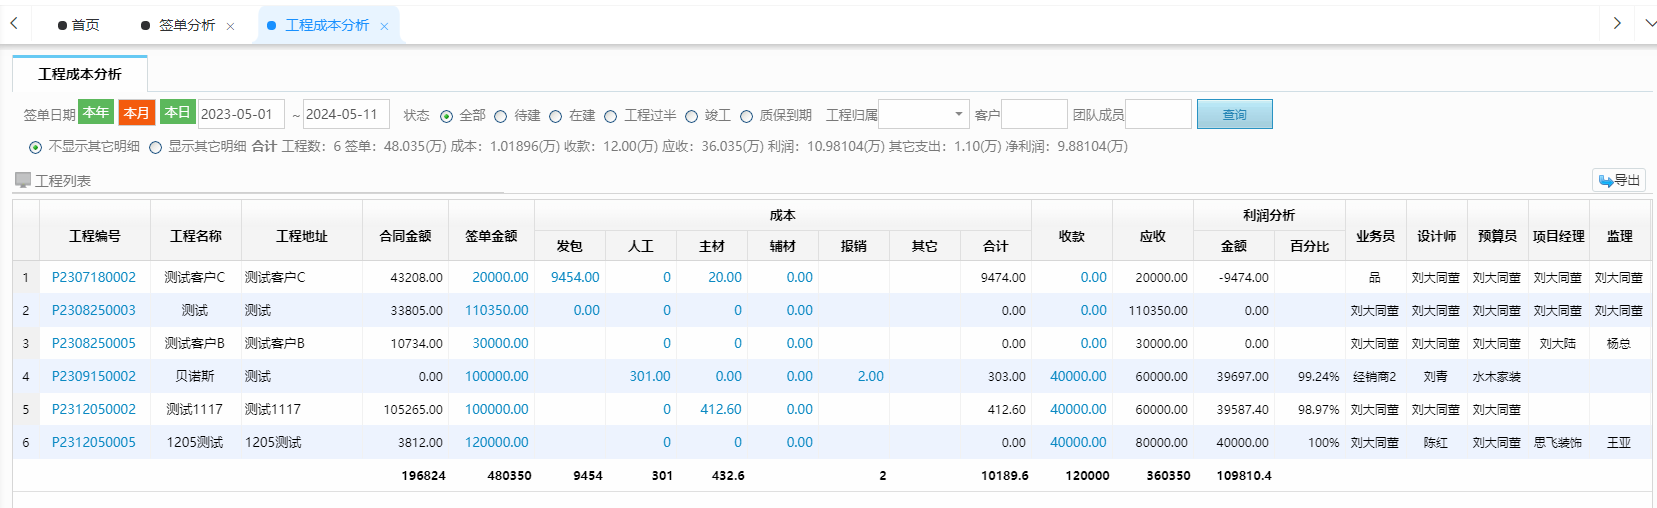Click the 导出 export icon button

1618,180
